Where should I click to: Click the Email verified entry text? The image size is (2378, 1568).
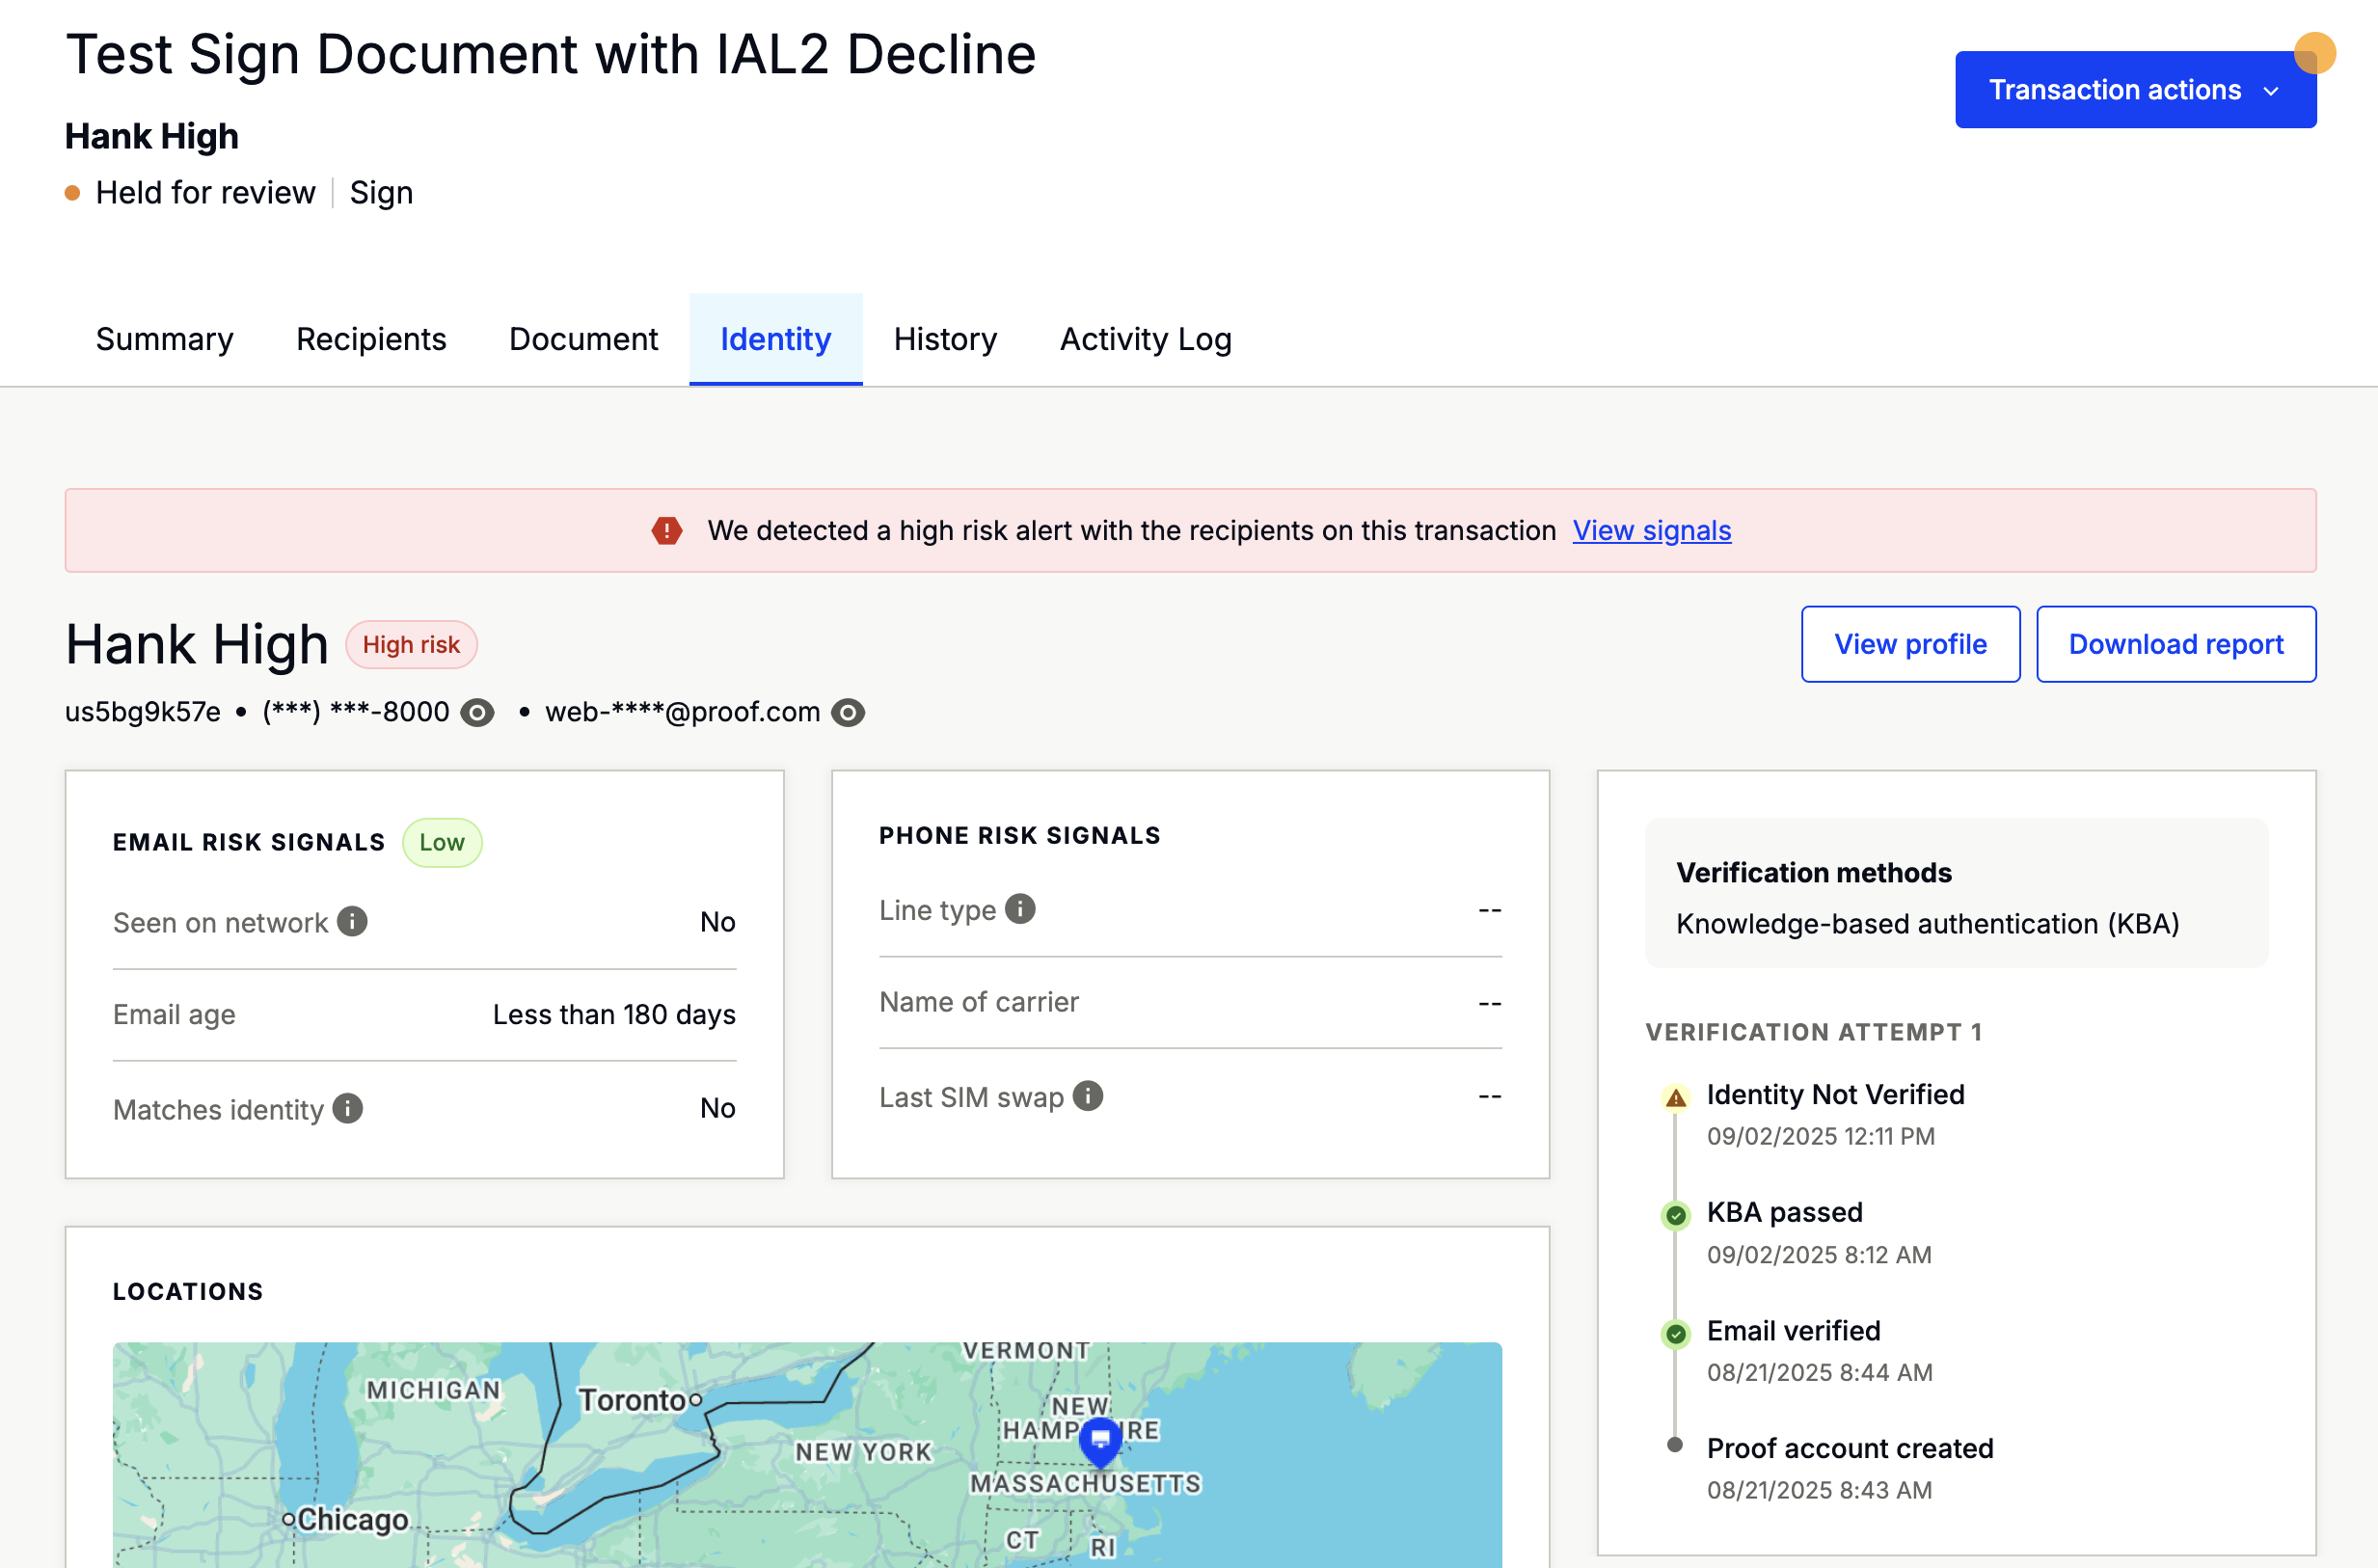tap(1793, 1331)
